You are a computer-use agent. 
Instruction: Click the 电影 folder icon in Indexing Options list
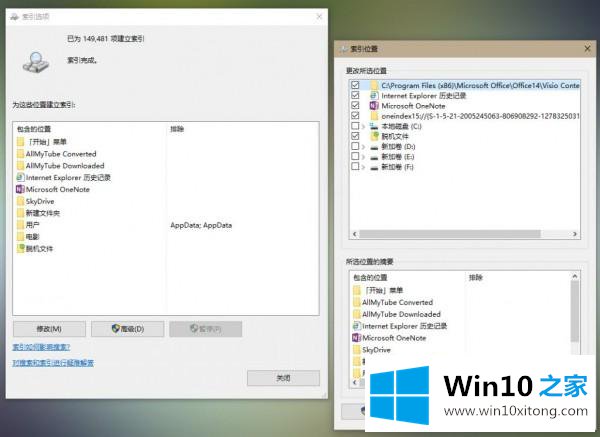[x=20, y=237]
